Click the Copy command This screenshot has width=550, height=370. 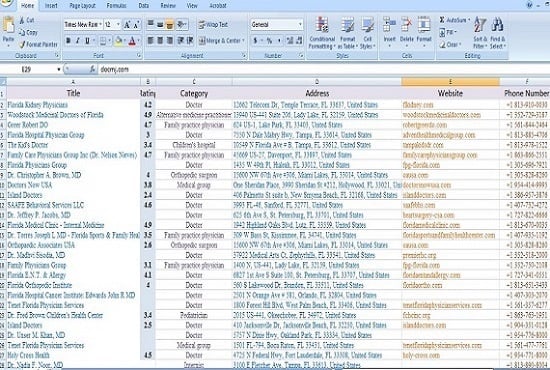28,33
